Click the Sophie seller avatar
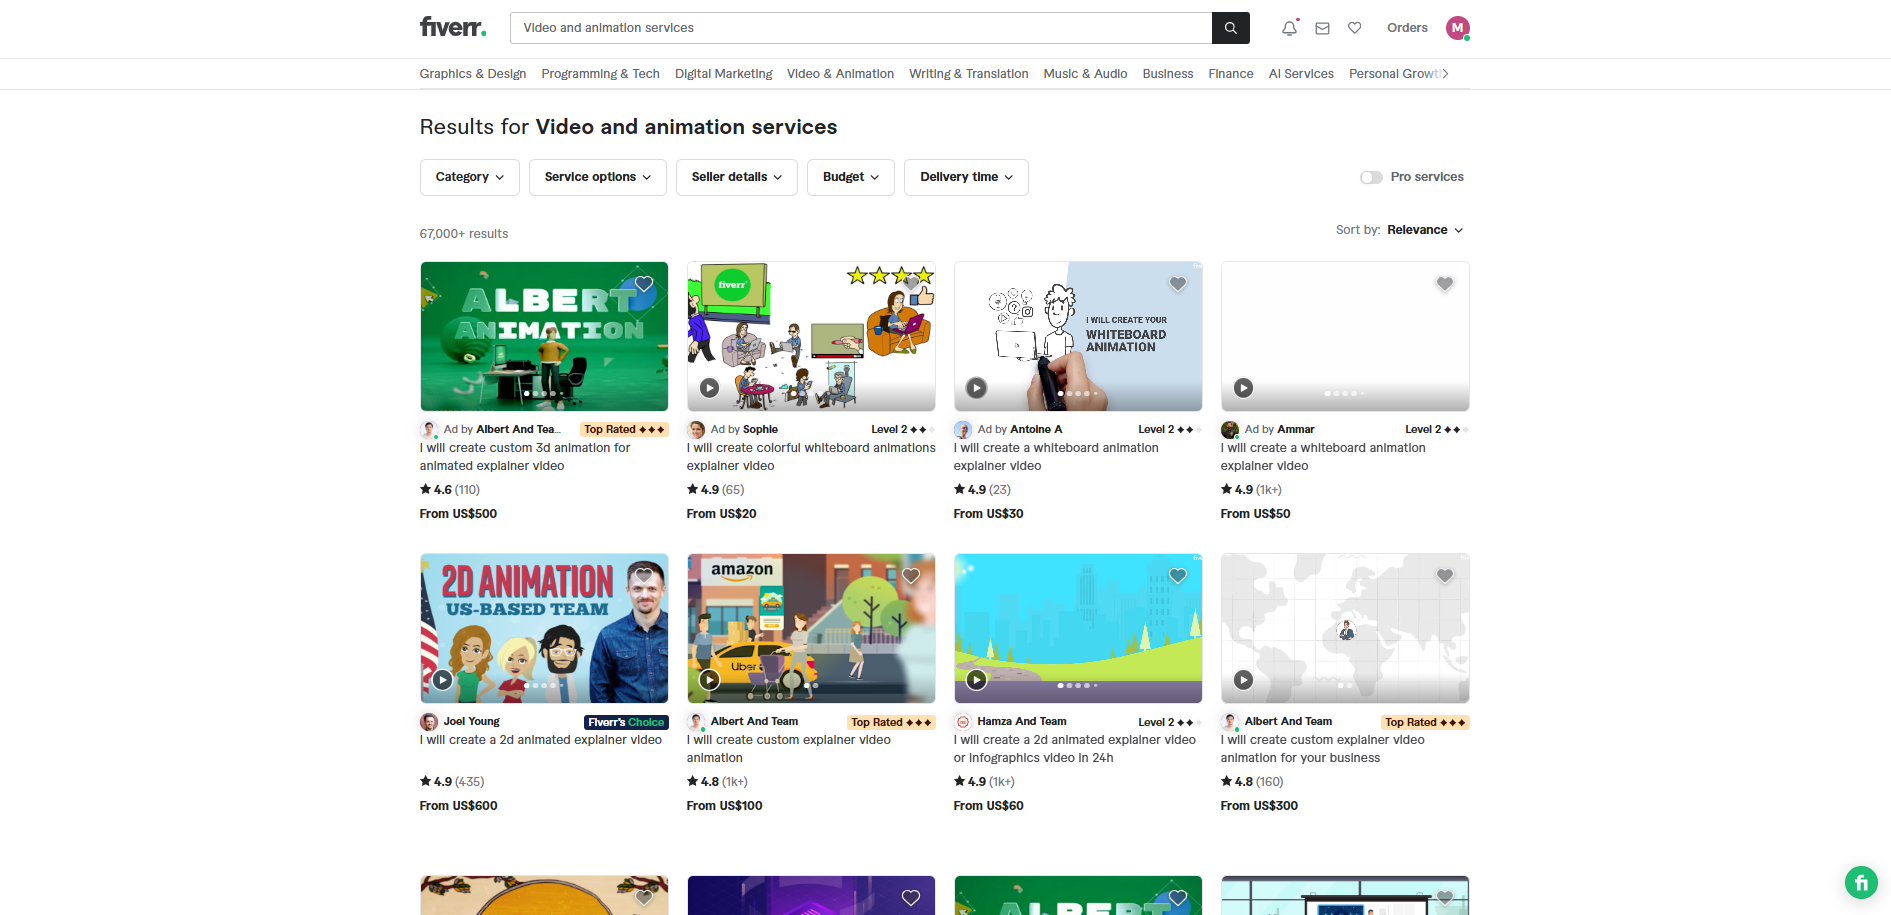This screenshot has width=1891, height=915. point(697,429)
